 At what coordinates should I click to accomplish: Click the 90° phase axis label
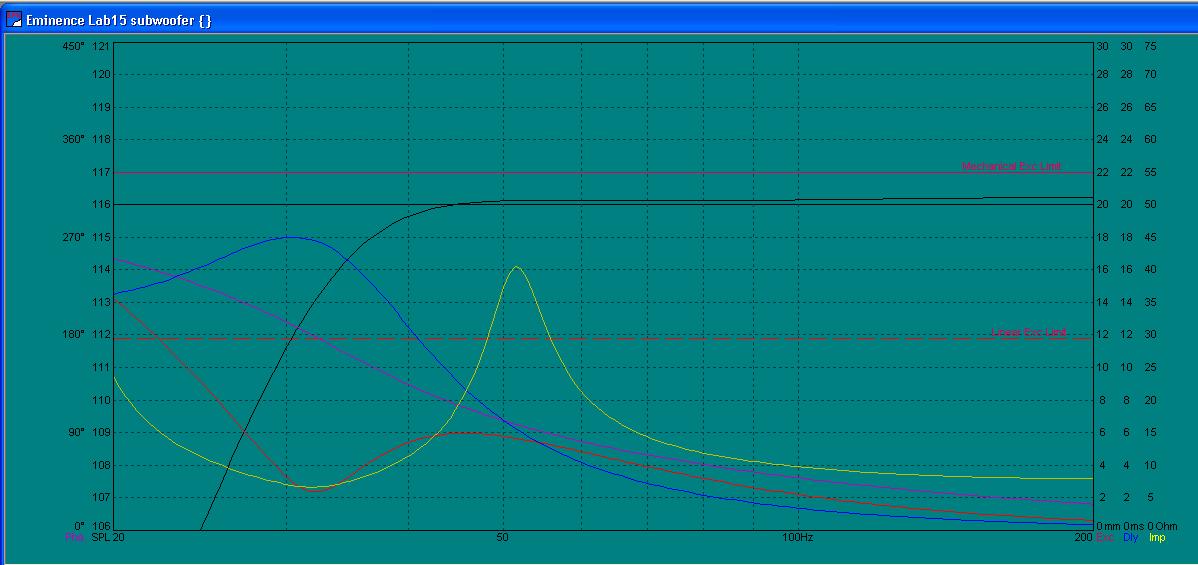point(76,432)
